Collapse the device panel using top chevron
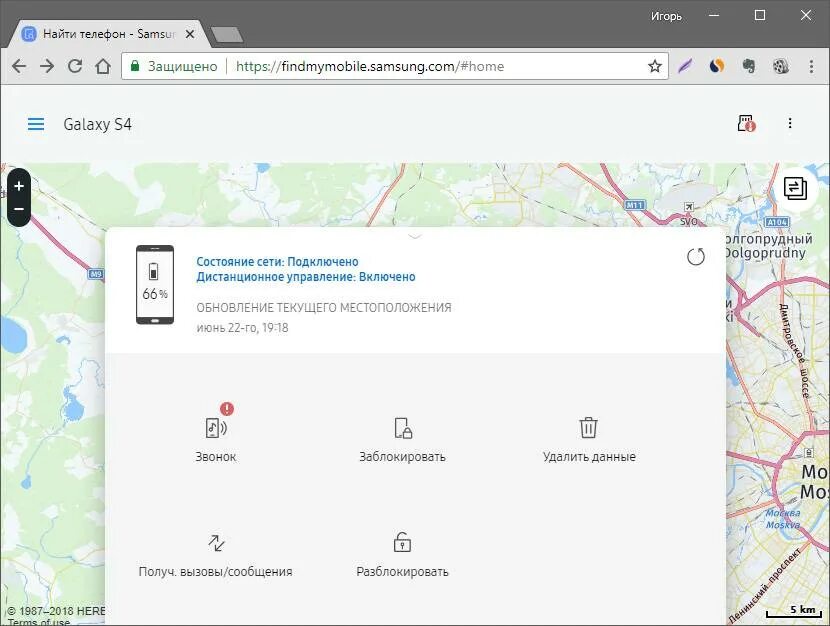The height and width of the screenshot is (626, 830). coord(415,237)
